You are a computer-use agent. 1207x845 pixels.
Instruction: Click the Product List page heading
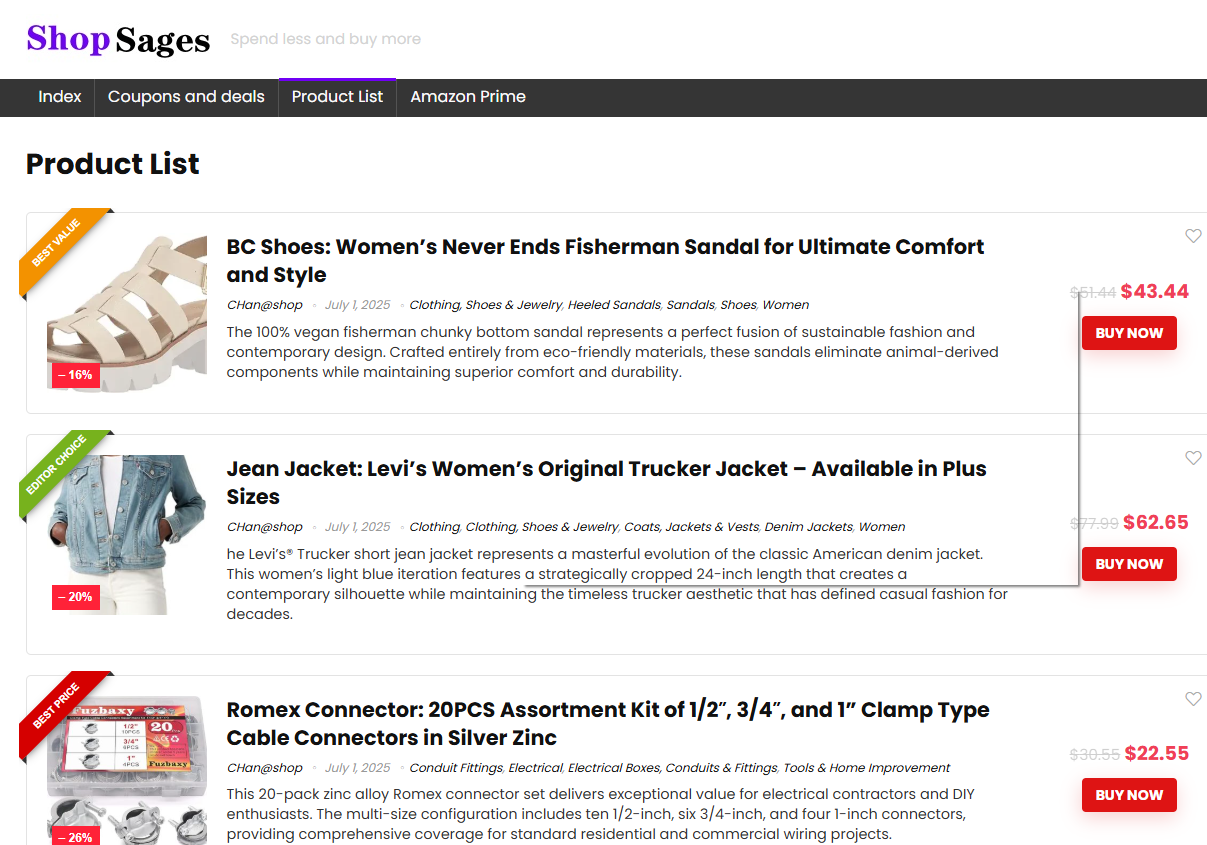pos(113,164)
